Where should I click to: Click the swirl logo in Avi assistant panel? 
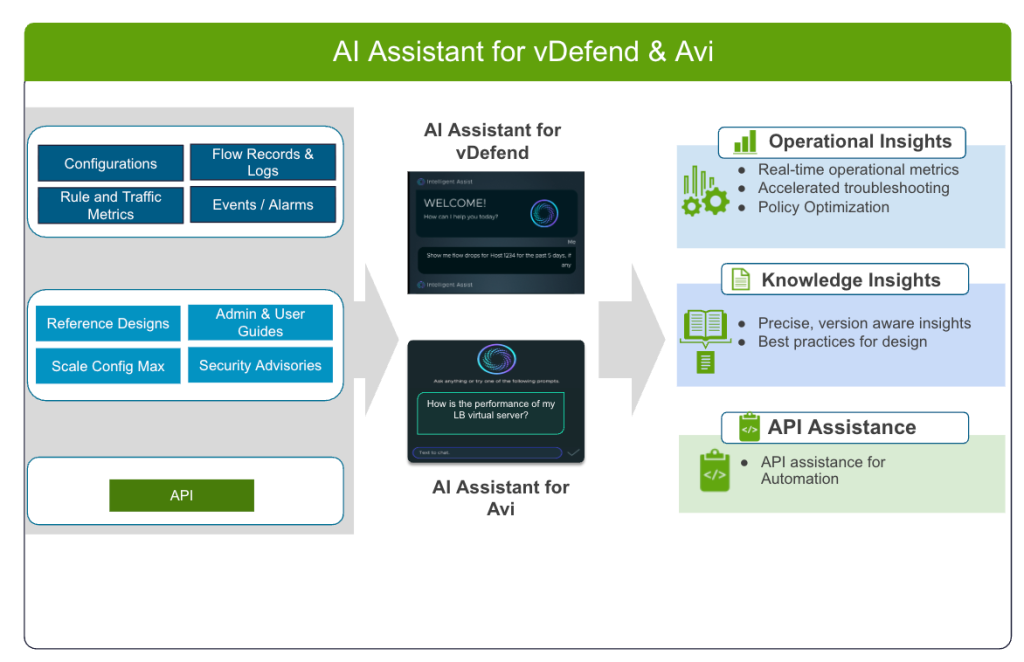click(x=496, y=358)
